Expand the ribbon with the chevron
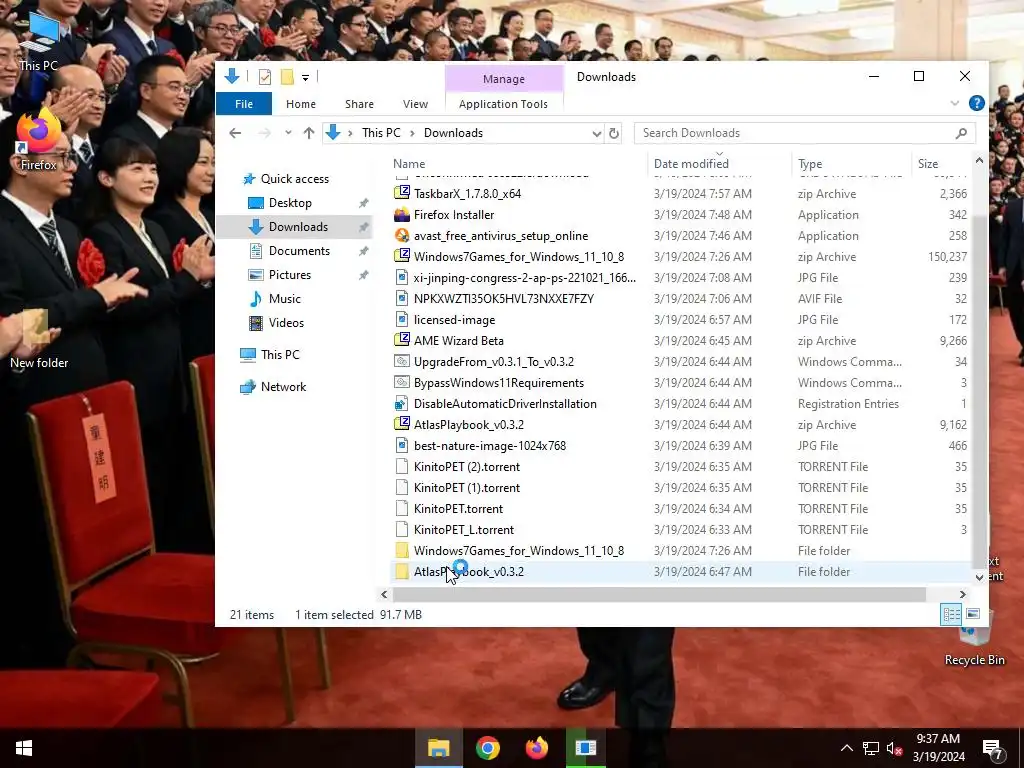This screenshot has width=1024, height=768. tap(955, 103)
